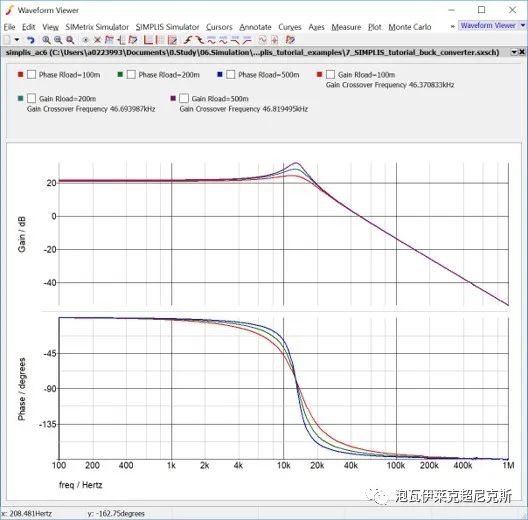
Task: Open the Axes menu
Action: [x=317, y=27]
